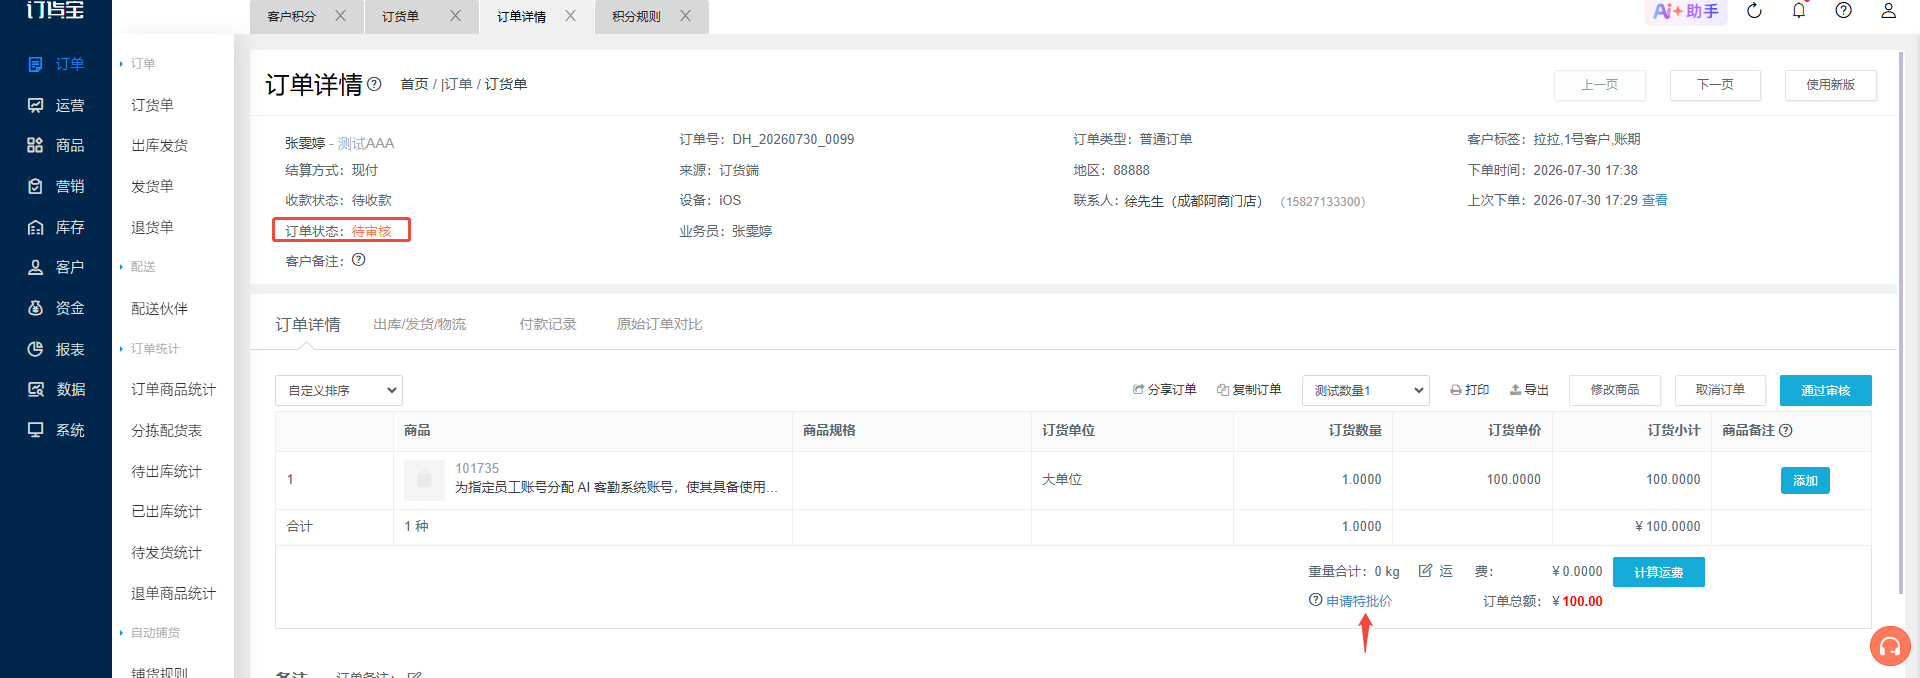Image resolution: width=1920 pixels, height=678 pixels.
Task: Click the refresh icon in top bar
Action: 1754,11
